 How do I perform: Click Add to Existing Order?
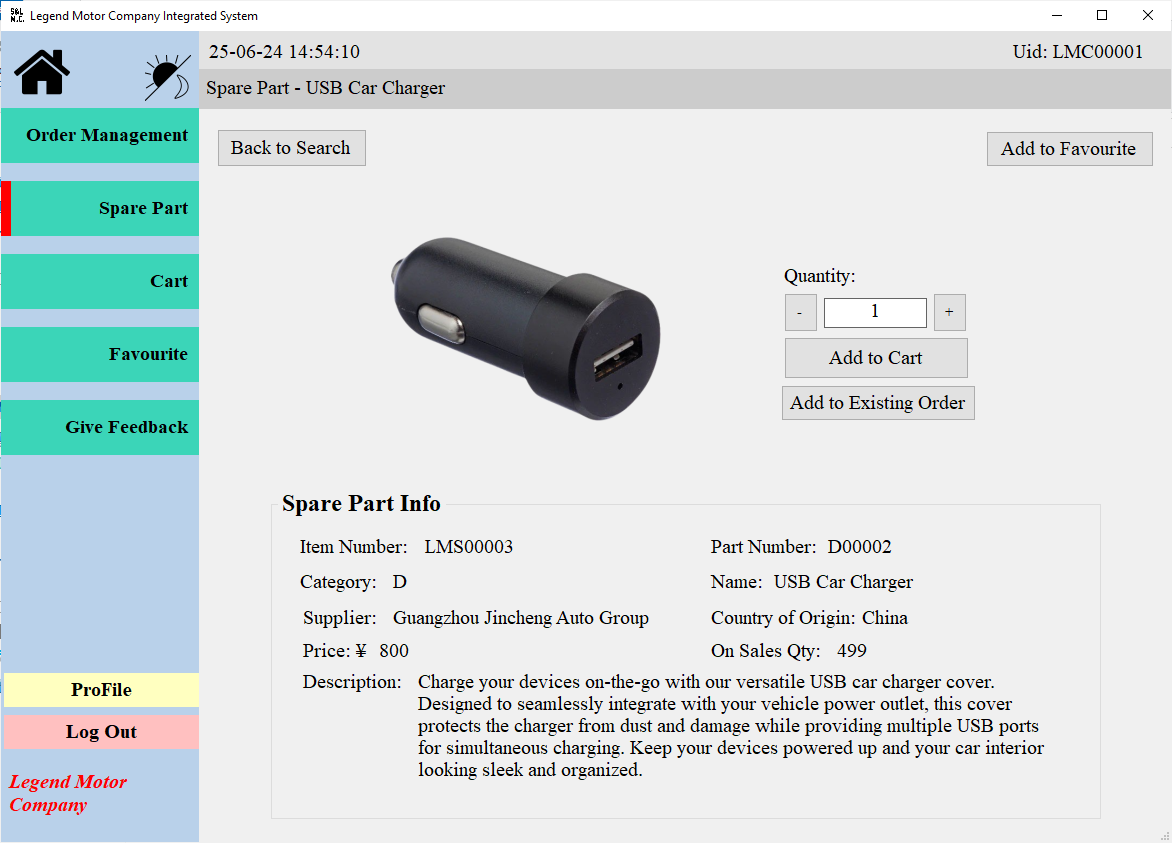(878, 402)
